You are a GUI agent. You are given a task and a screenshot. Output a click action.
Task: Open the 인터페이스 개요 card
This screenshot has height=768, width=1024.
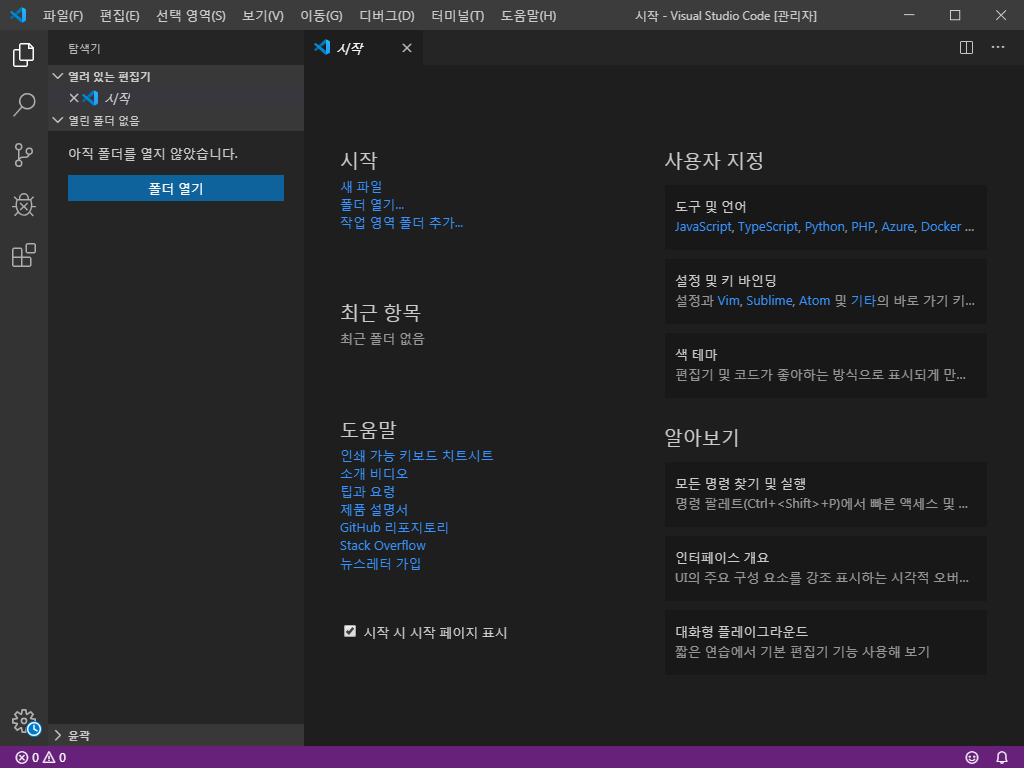point(825,568)
